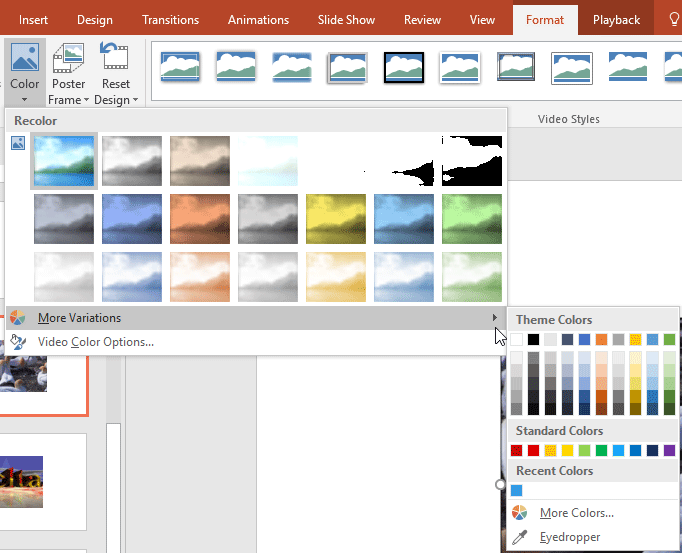
Task: Open Video Color Options
Action: 96,342
